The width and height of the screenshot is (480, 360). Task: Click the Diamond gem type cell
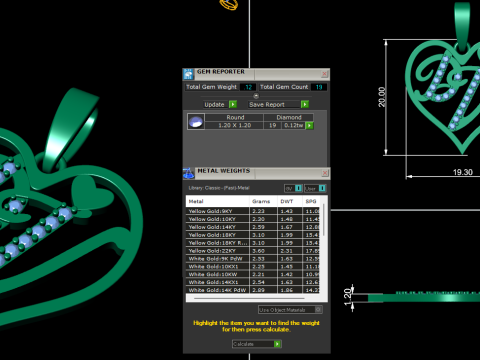click(x=289, y=117)
